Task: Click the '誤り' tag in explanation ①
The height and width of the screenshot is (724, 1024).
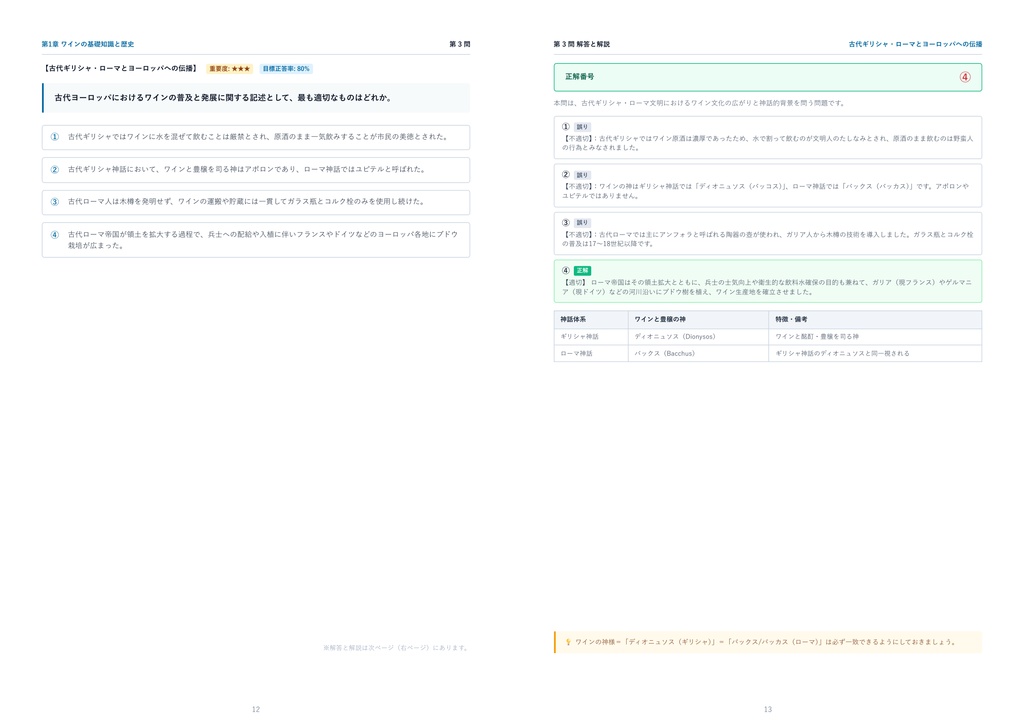Action: click(582, 127)
